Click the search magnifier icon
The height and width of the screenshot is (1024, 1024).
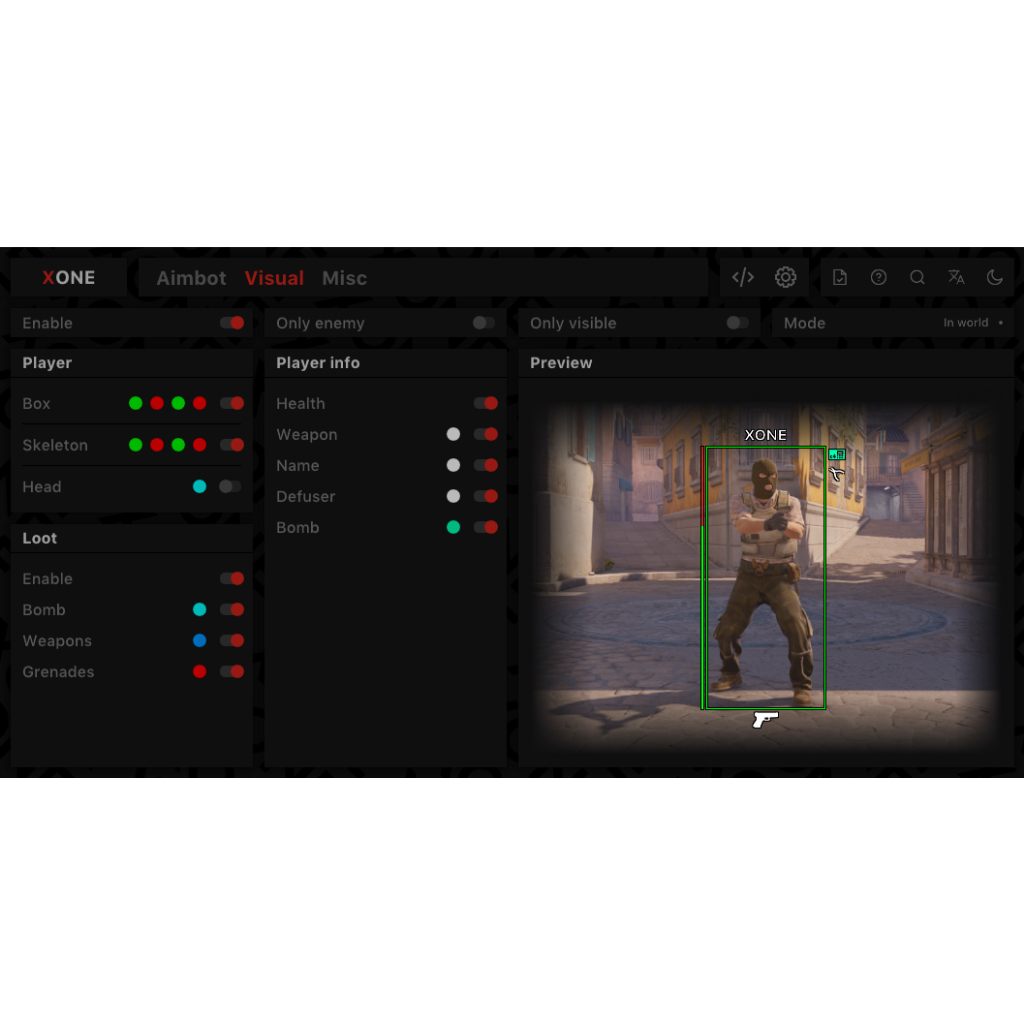coord(917,278)
